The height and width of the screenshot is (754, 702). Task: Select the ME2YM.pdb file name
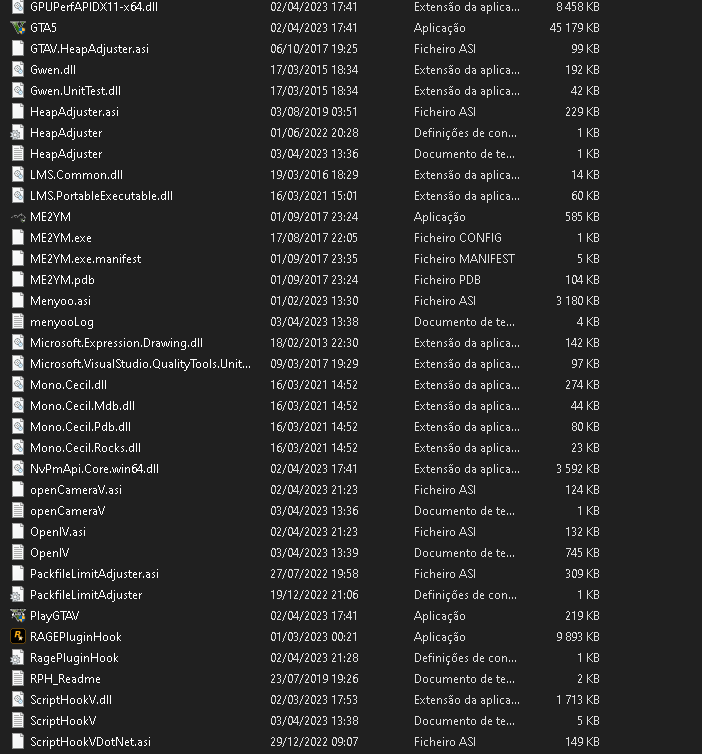tap(62, 279)
